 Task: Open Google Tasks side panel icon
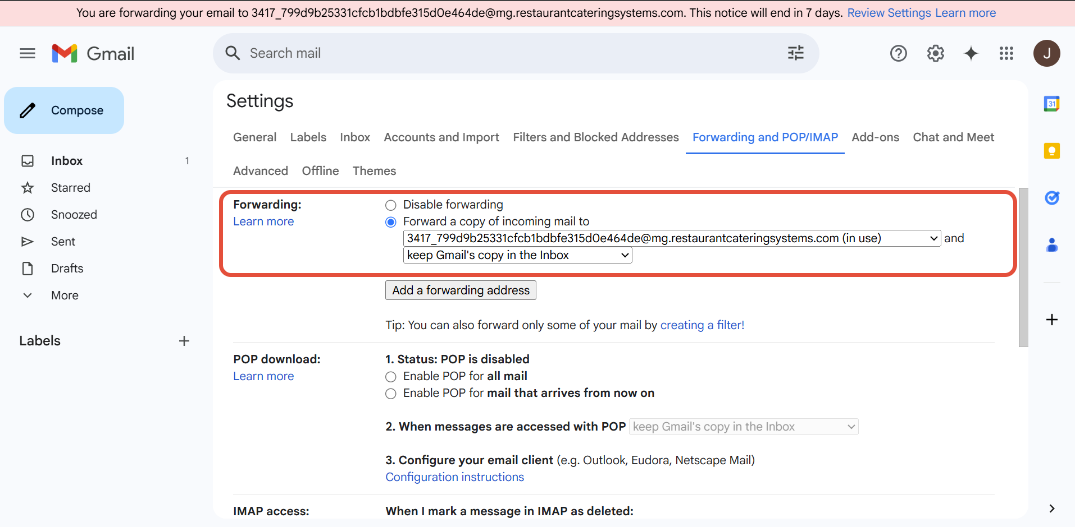coord(1052,197)
